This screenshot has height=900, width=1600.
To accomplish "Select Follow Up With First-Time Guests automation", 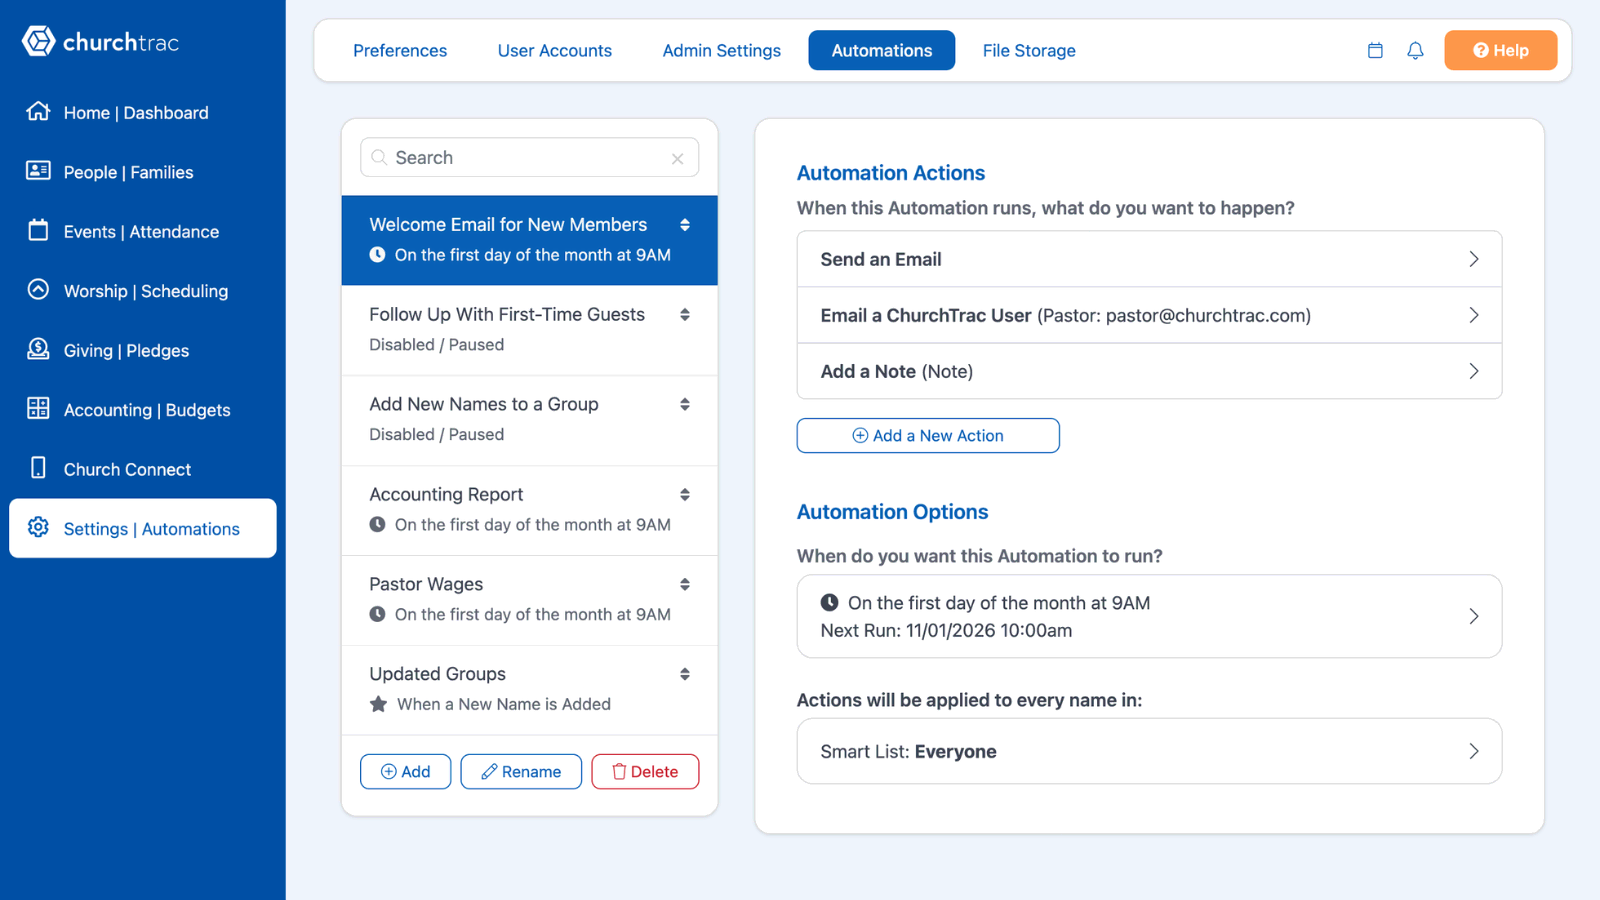I will pos(529,330).
